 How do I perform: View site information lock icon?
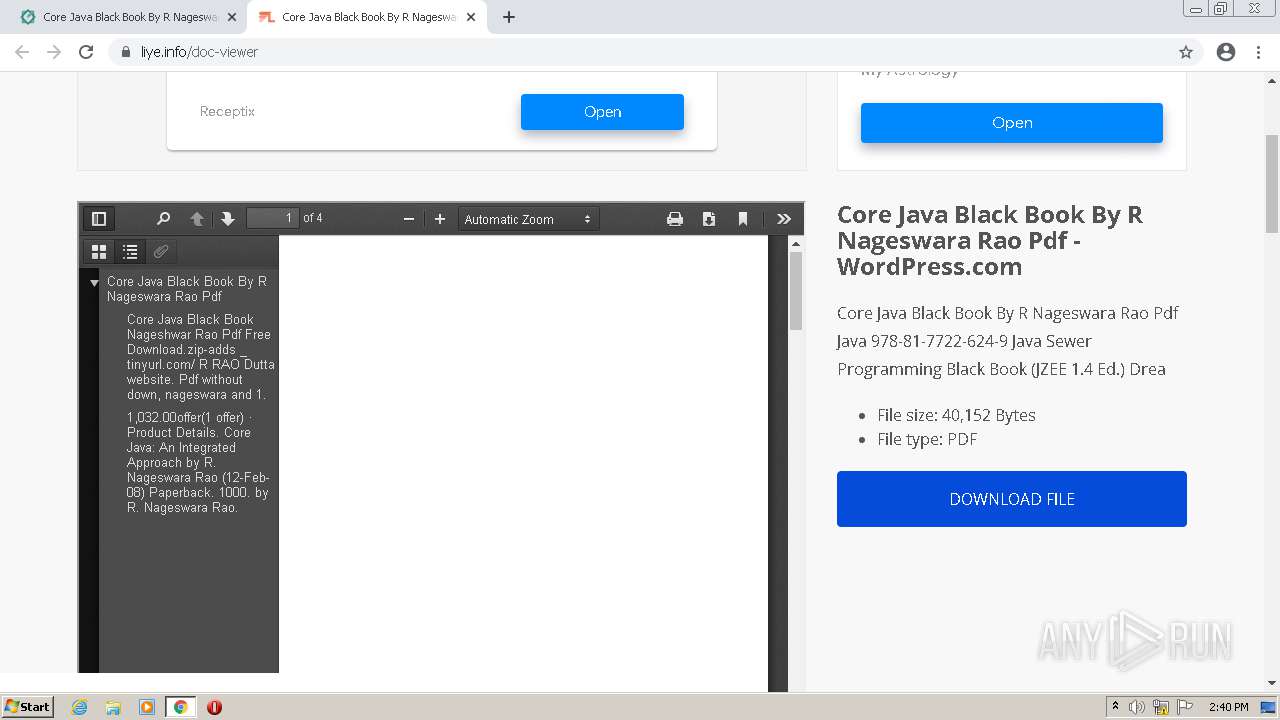click(126, 52)
